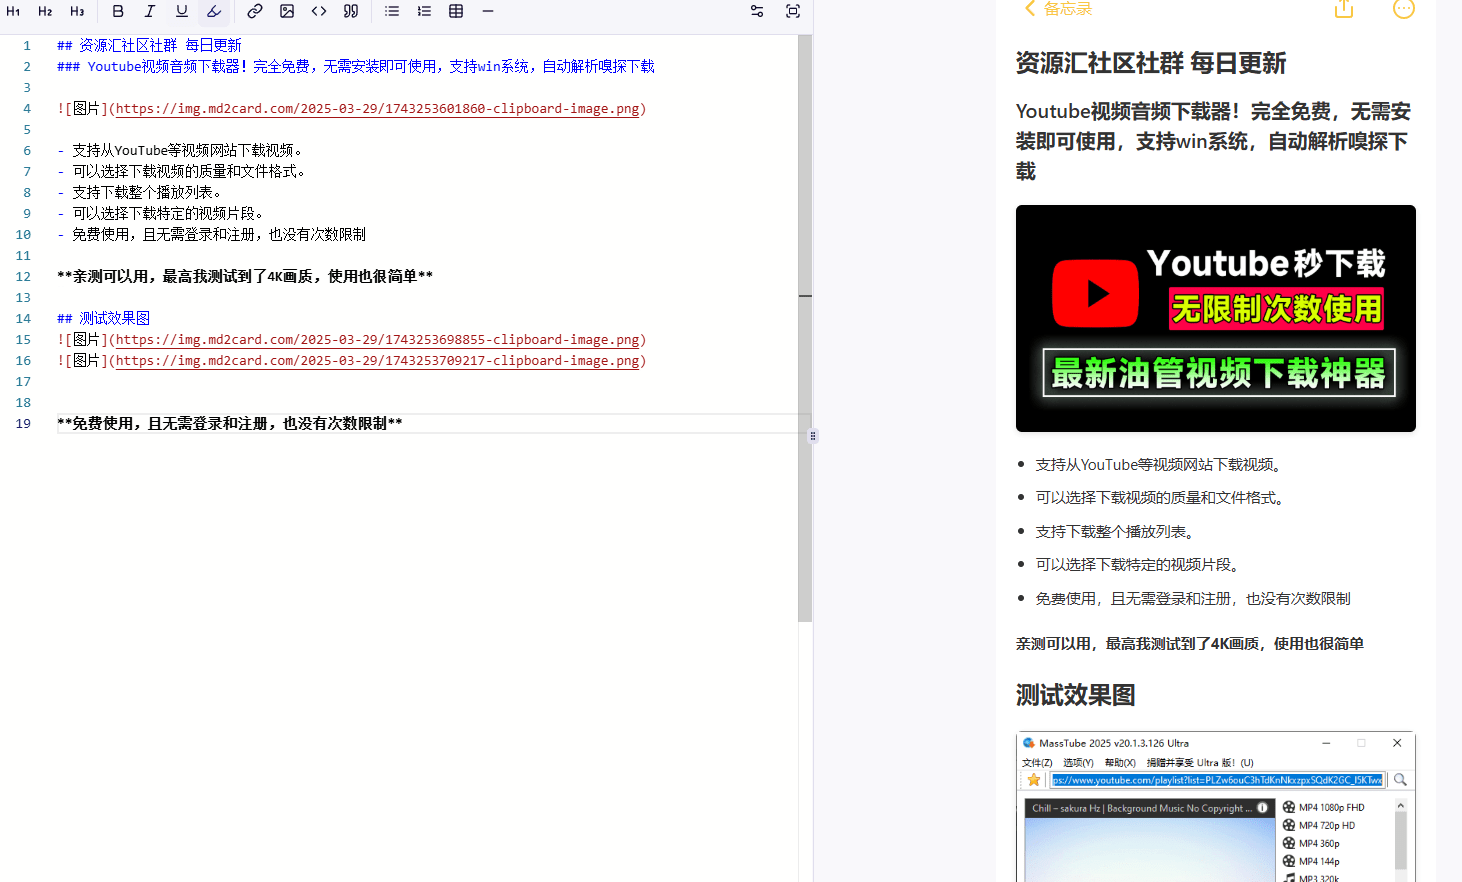Viewport: 1462px width, 882px height.
Task: Apply H1 heading formatting
Action: [13, 11]
